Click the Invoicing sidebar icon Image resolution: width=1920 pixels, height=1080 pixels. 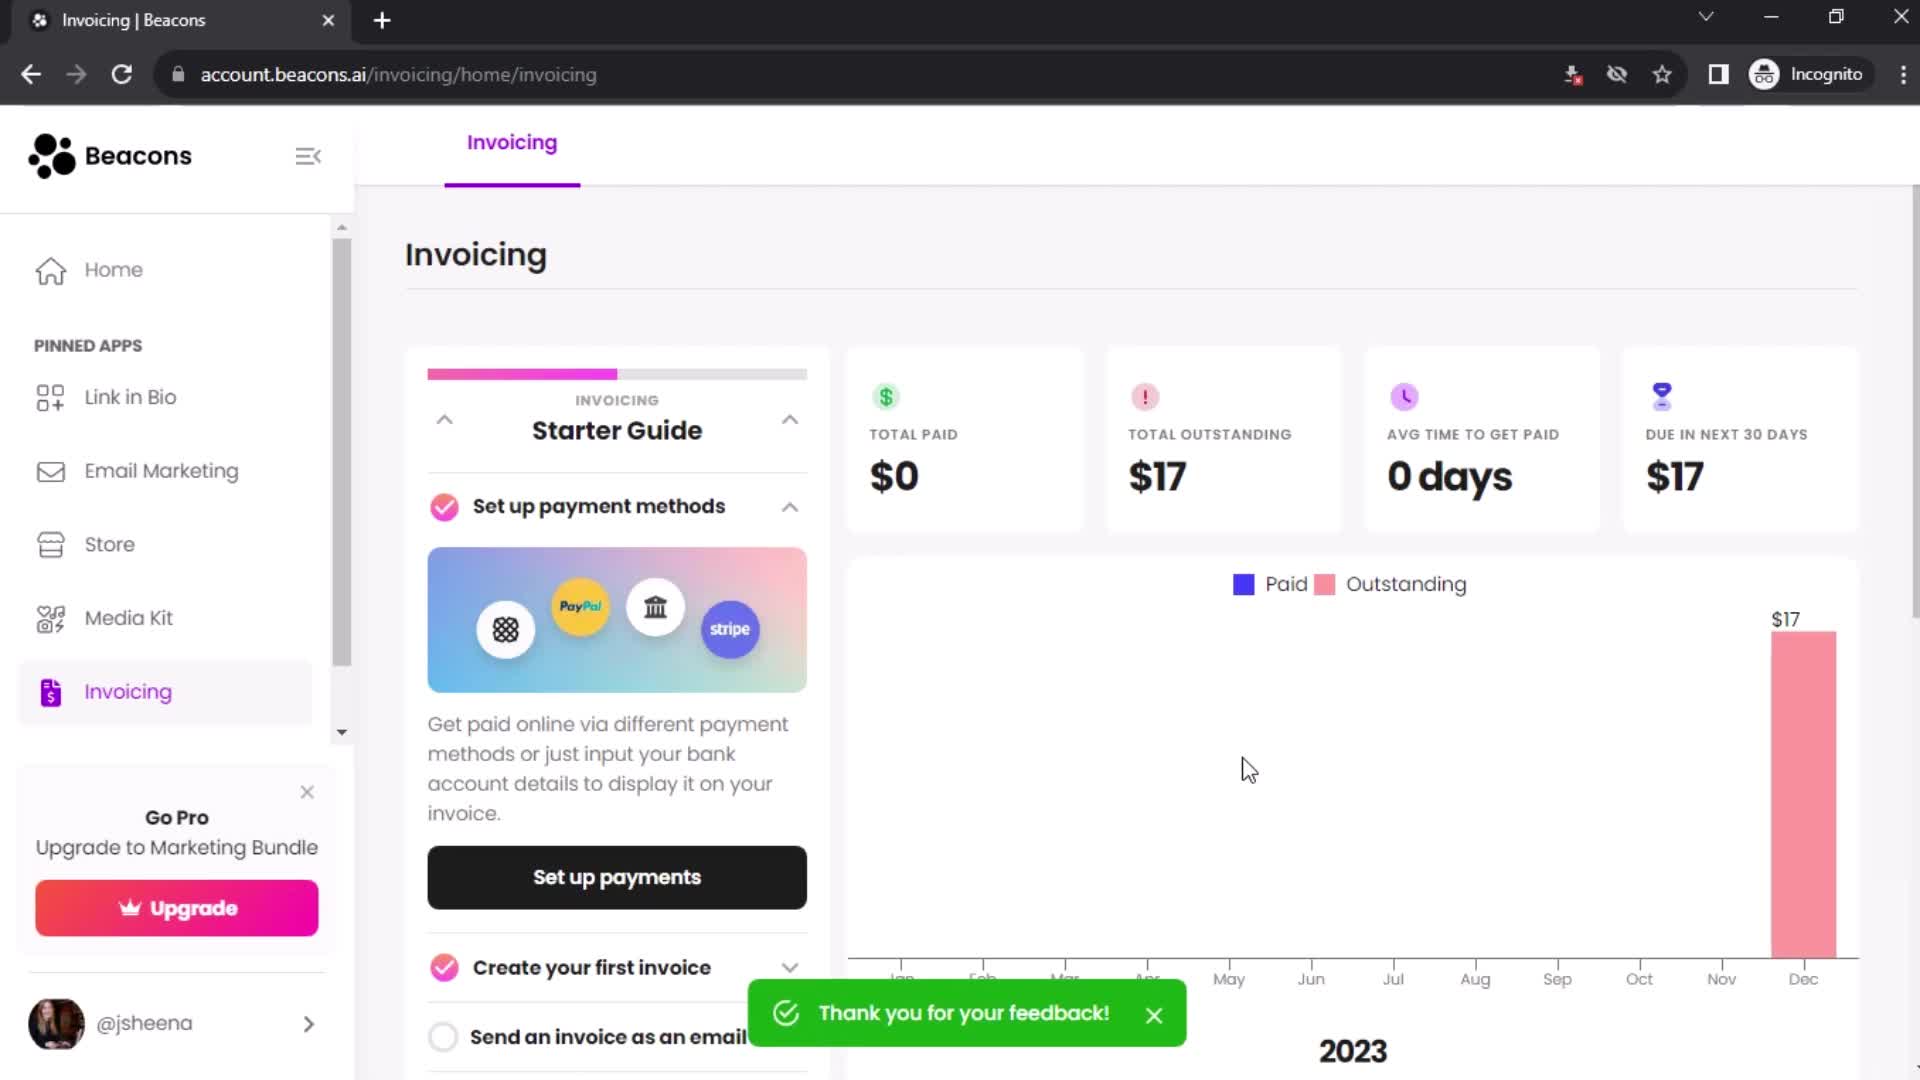click(x=50, y=691)
